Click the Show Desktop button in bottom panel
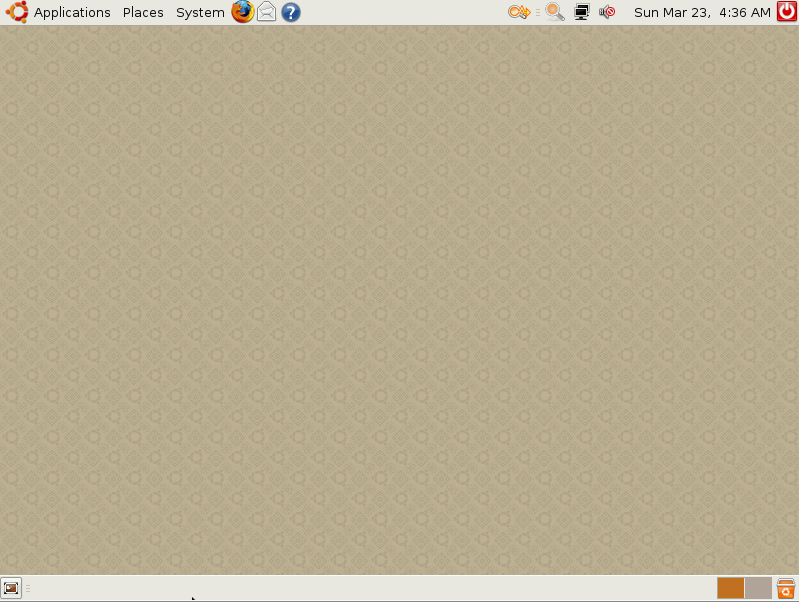 11,589
